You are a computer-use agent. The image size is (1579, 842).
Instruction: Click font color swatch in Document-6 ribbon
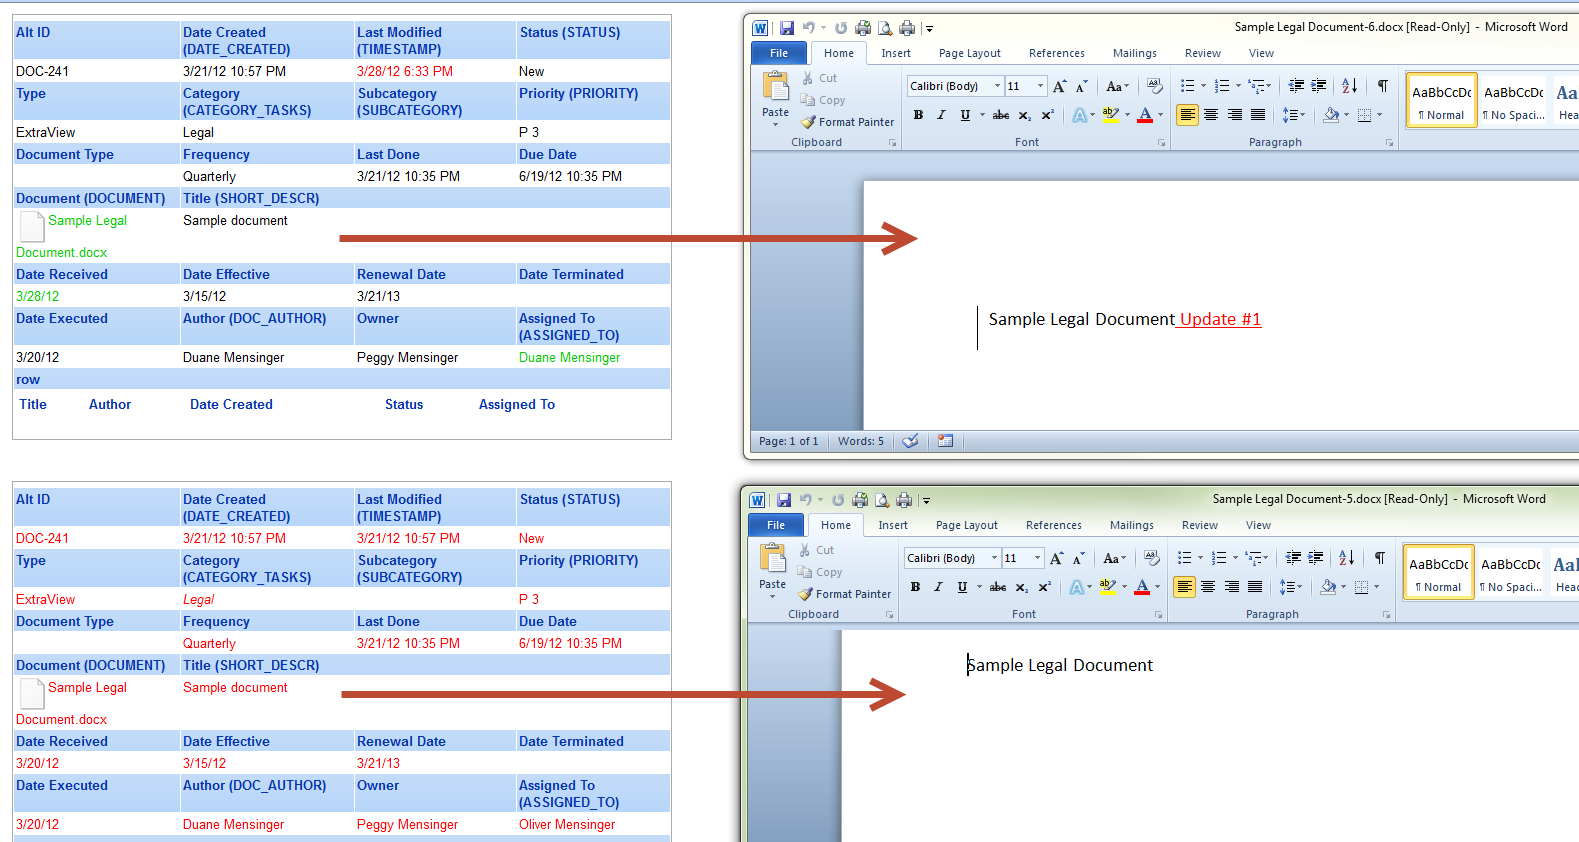tap(1145, 115)
